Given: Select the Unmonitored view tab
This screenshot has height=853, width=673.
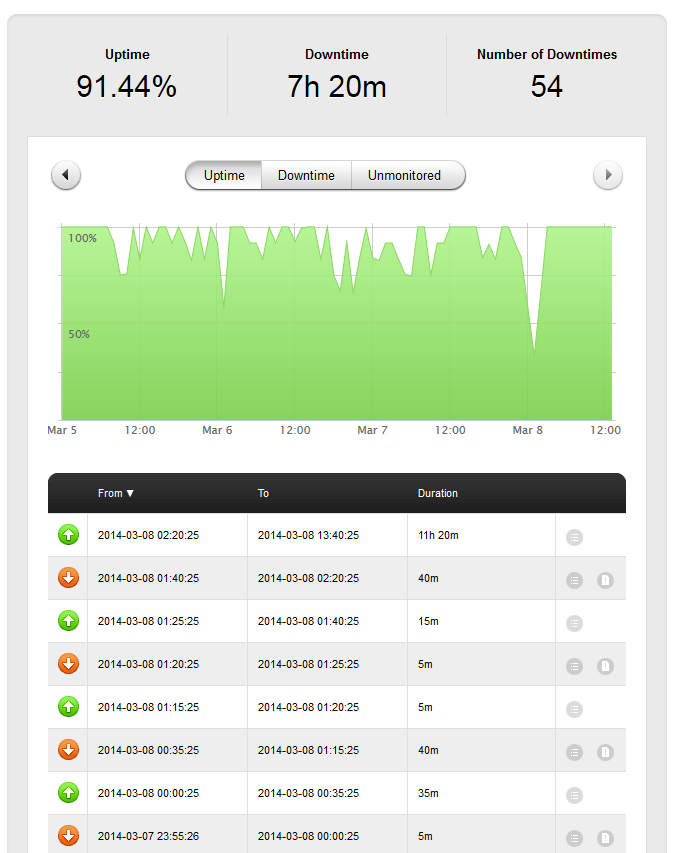Looking at the screenshot, I should click(x=404, y=176).
